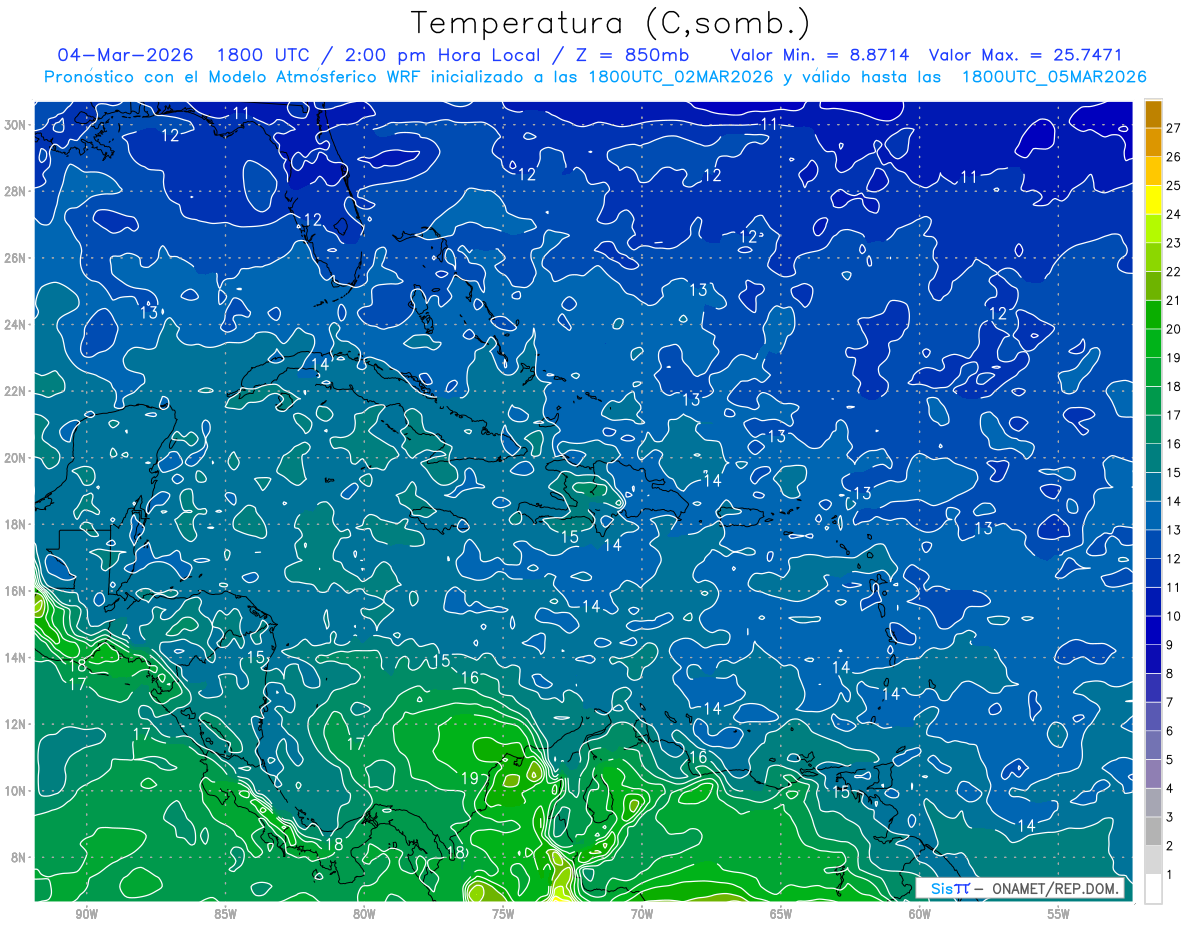Image resolution: width=1200 pixels, height=927 pixels.
Task: Click the "60W" longitude axis label
Action: tap(920, 914)
